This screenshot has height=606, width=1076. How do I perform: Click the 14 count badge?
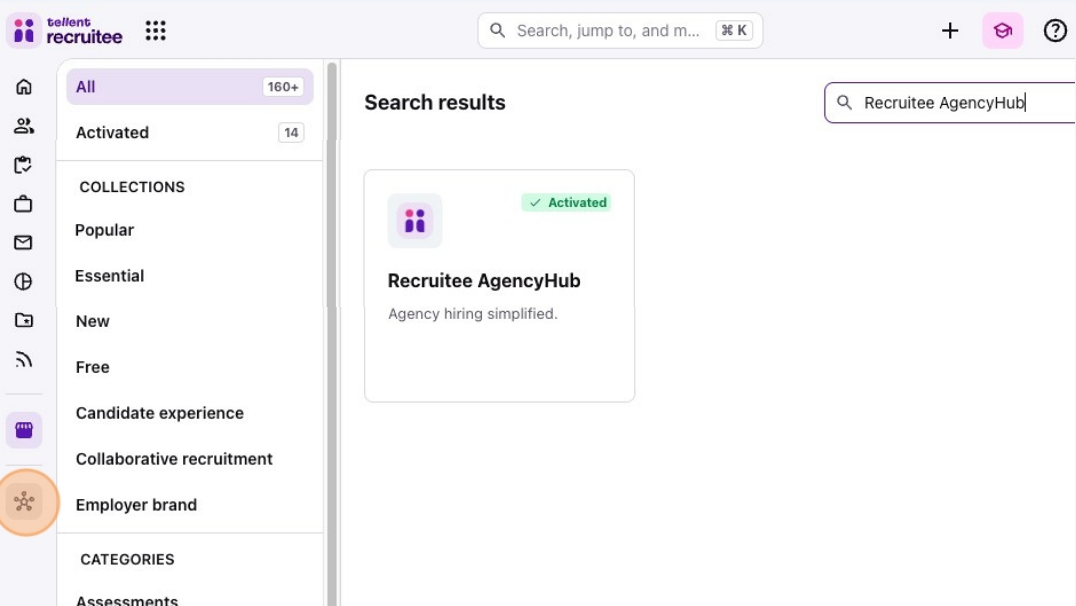click(x=291, y=132)
